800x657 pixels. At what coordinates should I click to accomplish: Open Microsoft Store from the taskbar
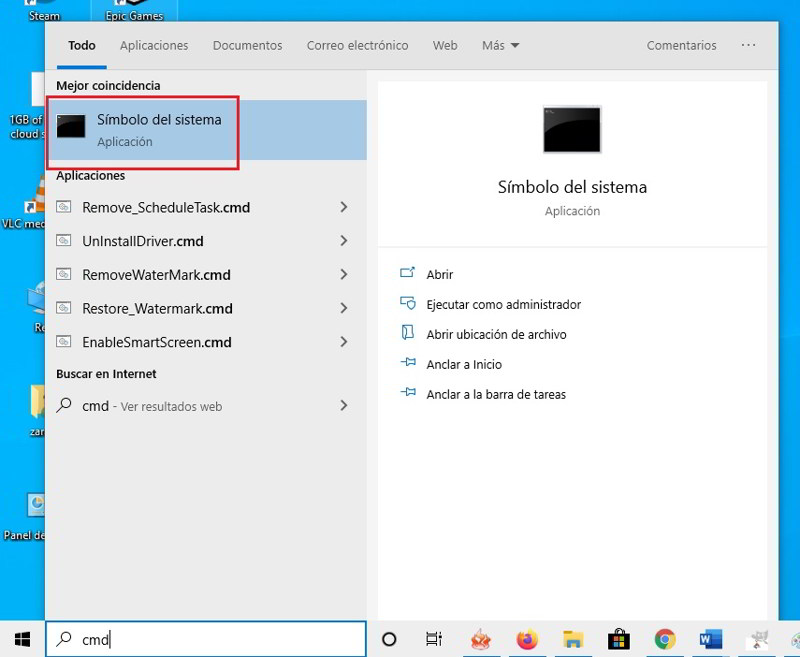coord(619,639)
